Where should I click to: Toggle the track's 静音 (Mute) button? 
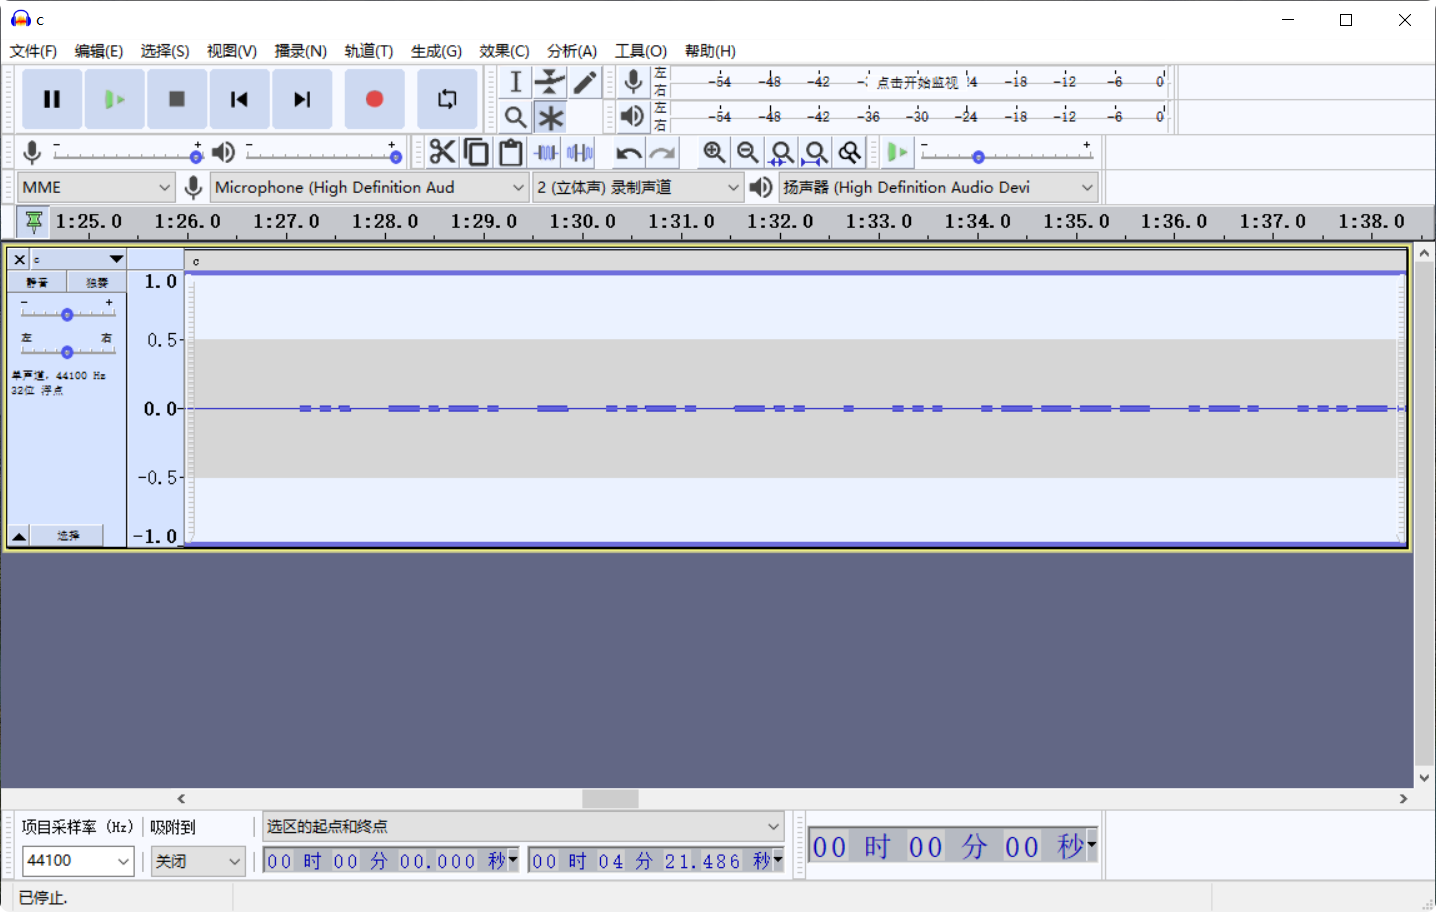point(37,283)
